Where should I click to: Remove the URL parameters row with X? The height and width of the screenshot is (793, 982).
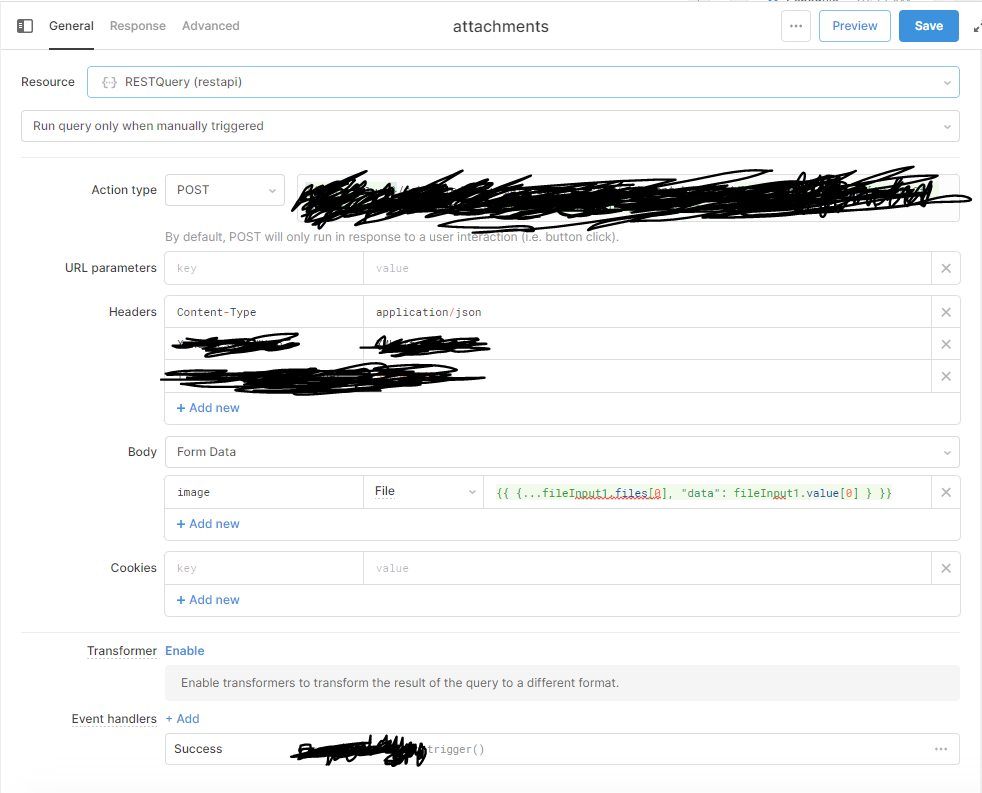click(946, 268)
